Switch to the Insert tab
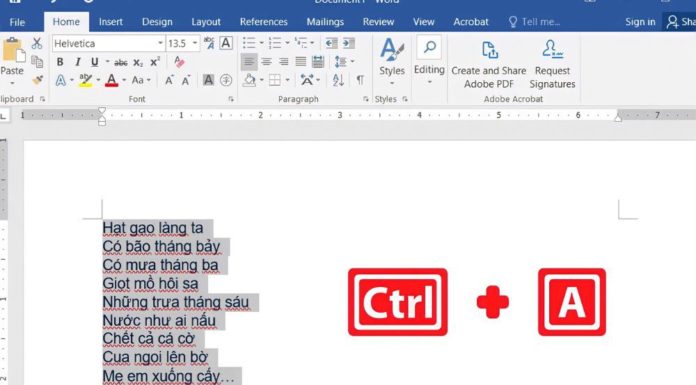This screenshot has height=385, width=696. click(111, 22)
